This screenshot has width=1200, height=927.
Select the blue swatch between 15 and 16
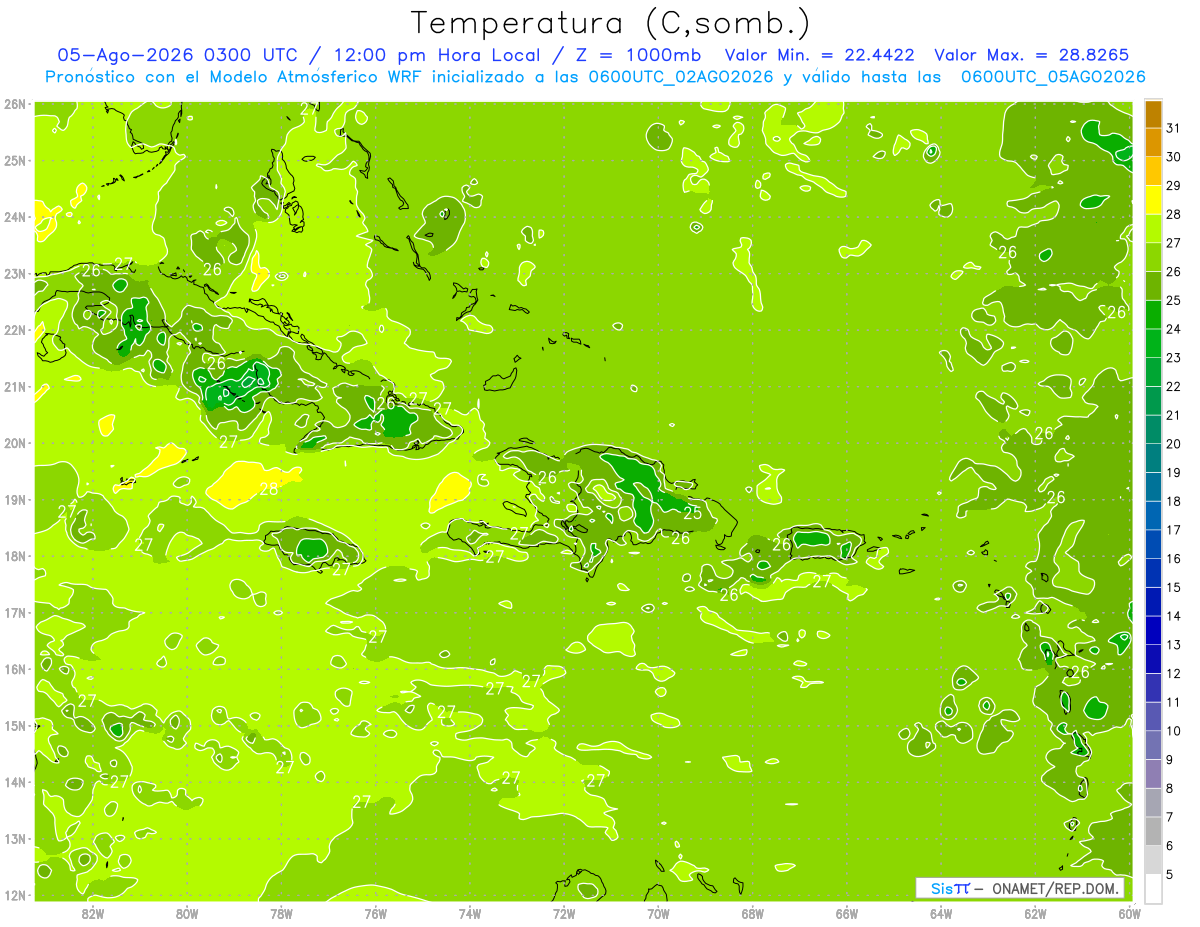[1153, 573]
